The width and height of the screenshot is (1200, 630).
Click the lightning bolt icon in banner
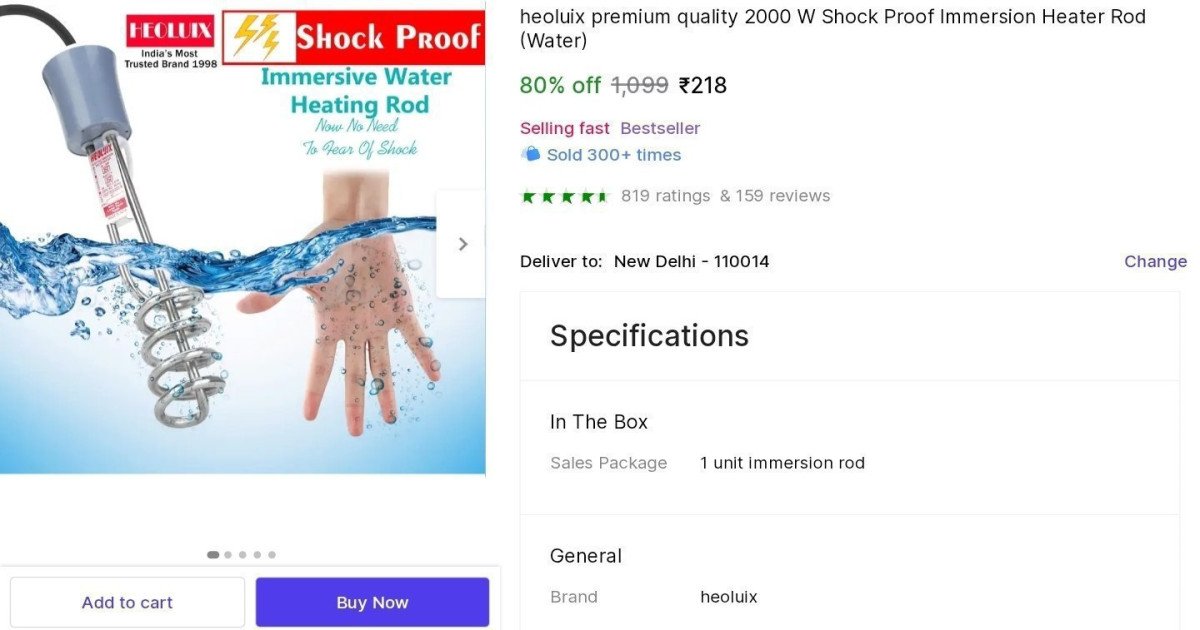pos(257,37)
